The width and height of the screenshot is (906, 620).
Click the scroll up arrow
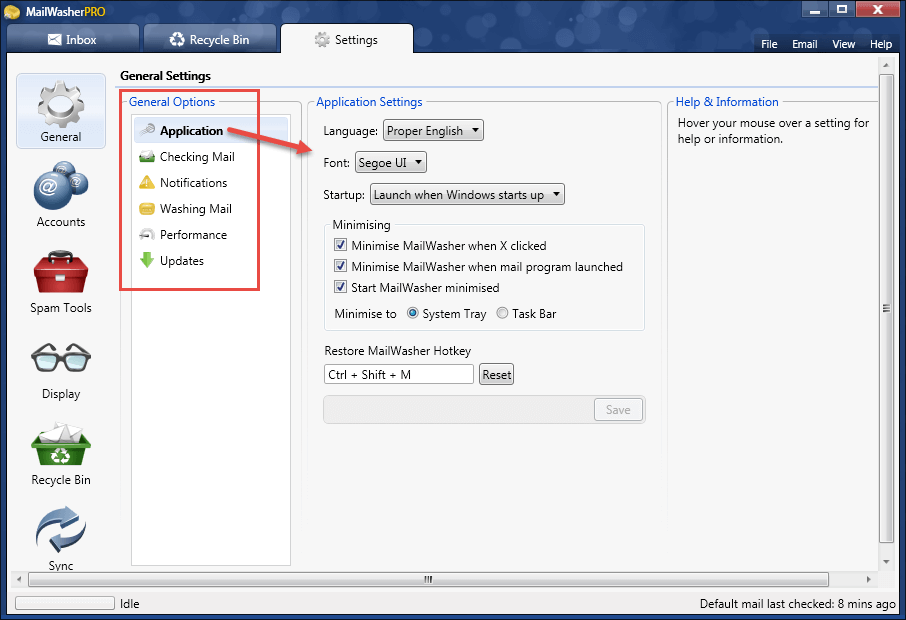point(886,65)
